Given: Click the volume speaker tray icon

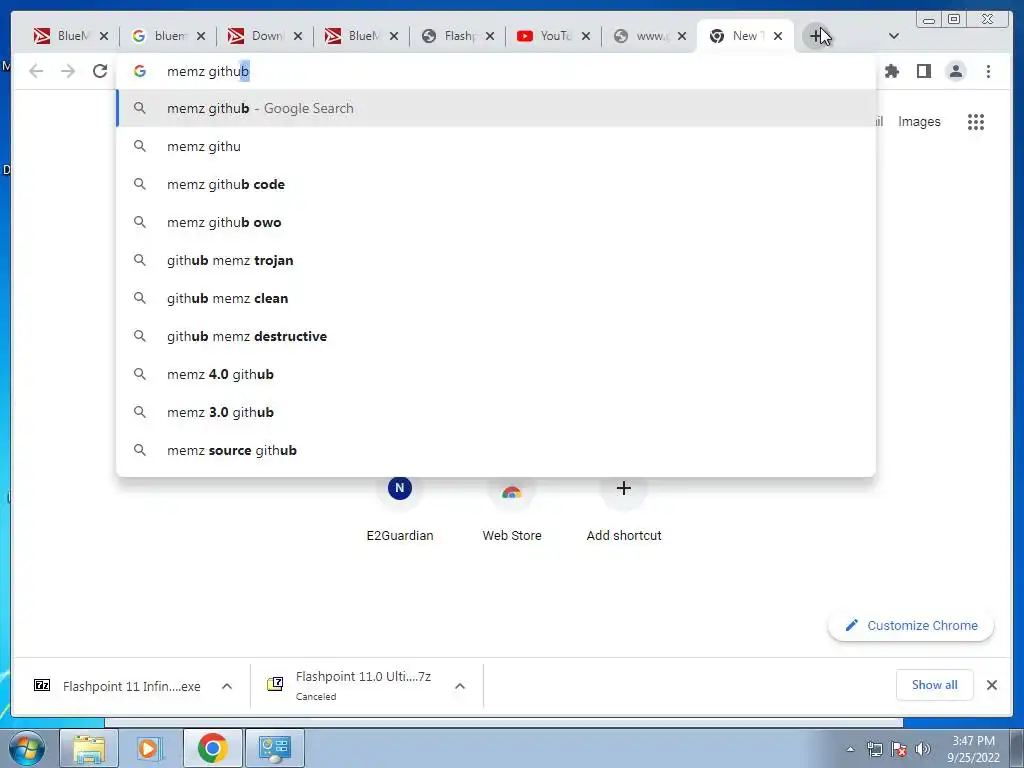Looking at the screenshot, I should (x=923, y=749).
